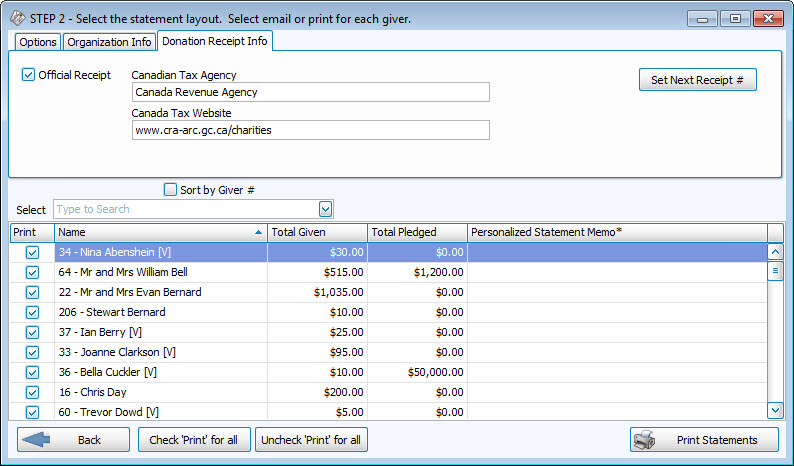Open the Organization Info tab
The height and width of the screenshot is (466, 794).
[x=108, y=42]
